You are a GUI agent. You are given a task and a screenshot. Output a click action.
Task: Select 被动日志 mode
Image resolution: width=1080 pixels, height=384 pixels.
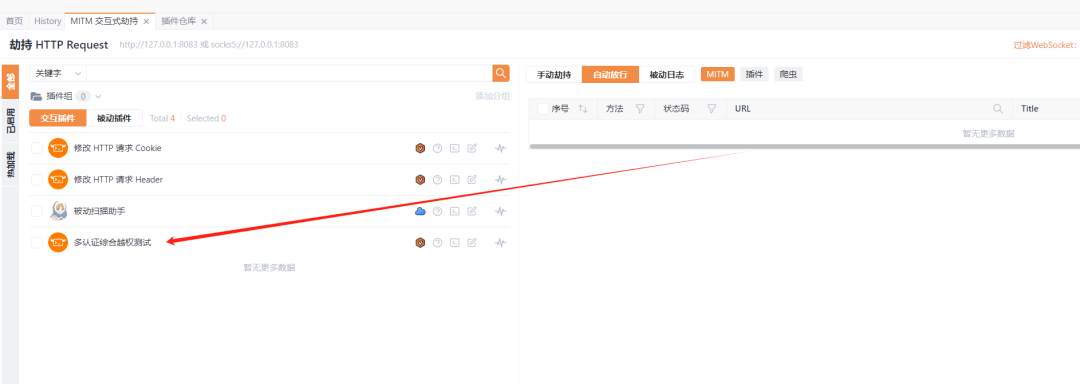point(667,74)
